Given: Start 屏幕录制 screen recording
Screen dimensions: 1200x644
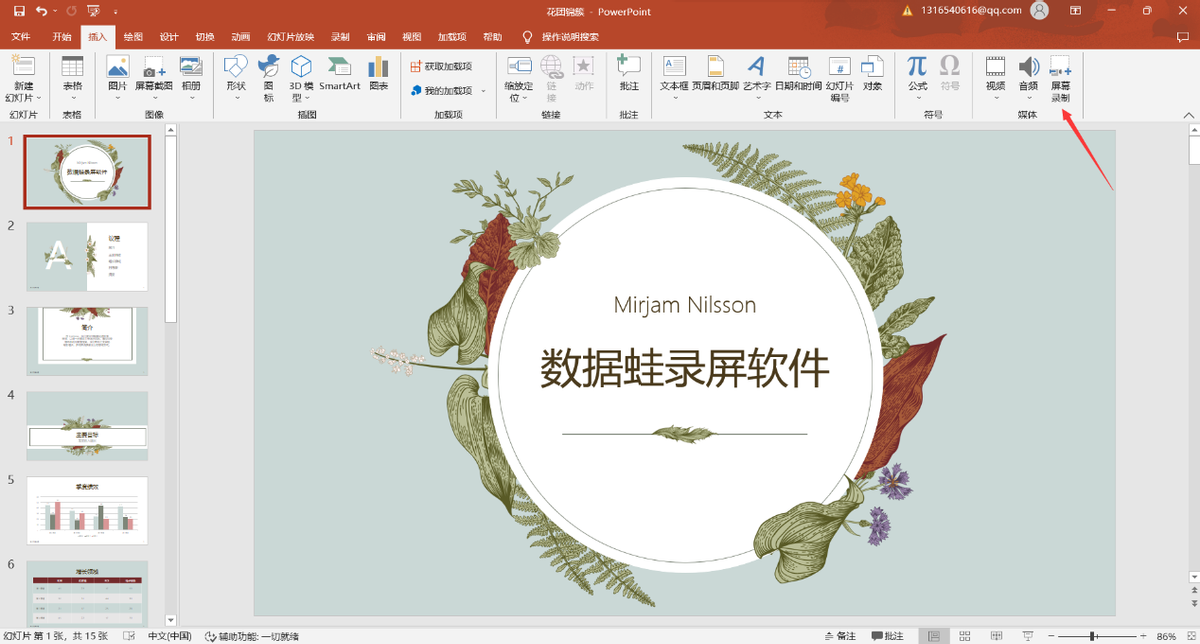Looking at the screenshot, I should 1060,79.
